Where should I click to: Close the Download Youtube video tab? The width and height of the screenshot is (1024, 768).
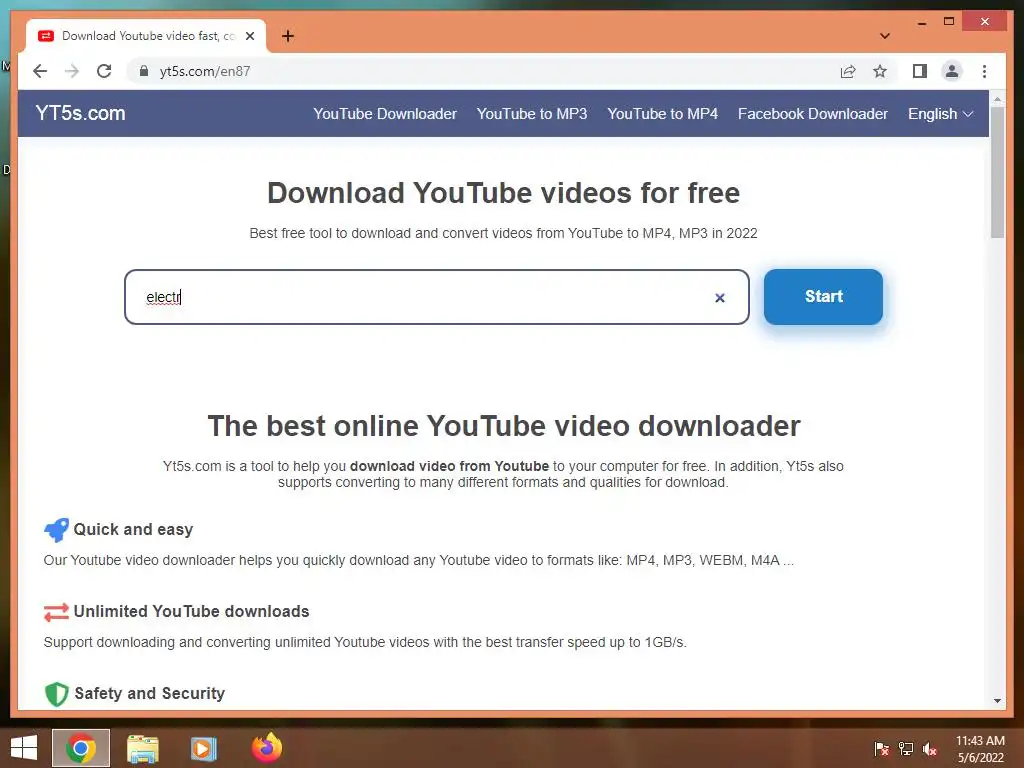click(x=249, y=36)
